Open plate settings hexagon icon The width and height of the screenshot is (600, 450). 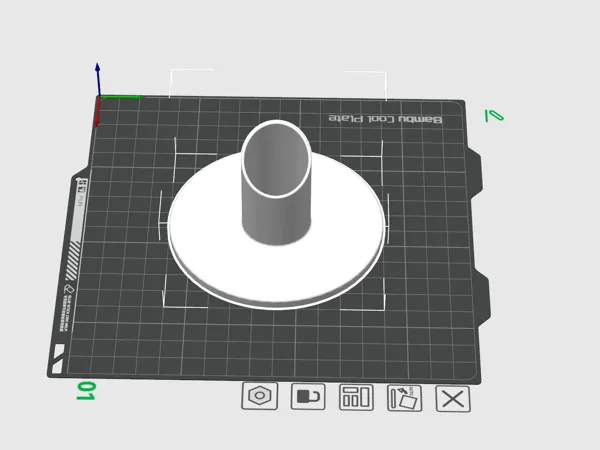(259, 396)
